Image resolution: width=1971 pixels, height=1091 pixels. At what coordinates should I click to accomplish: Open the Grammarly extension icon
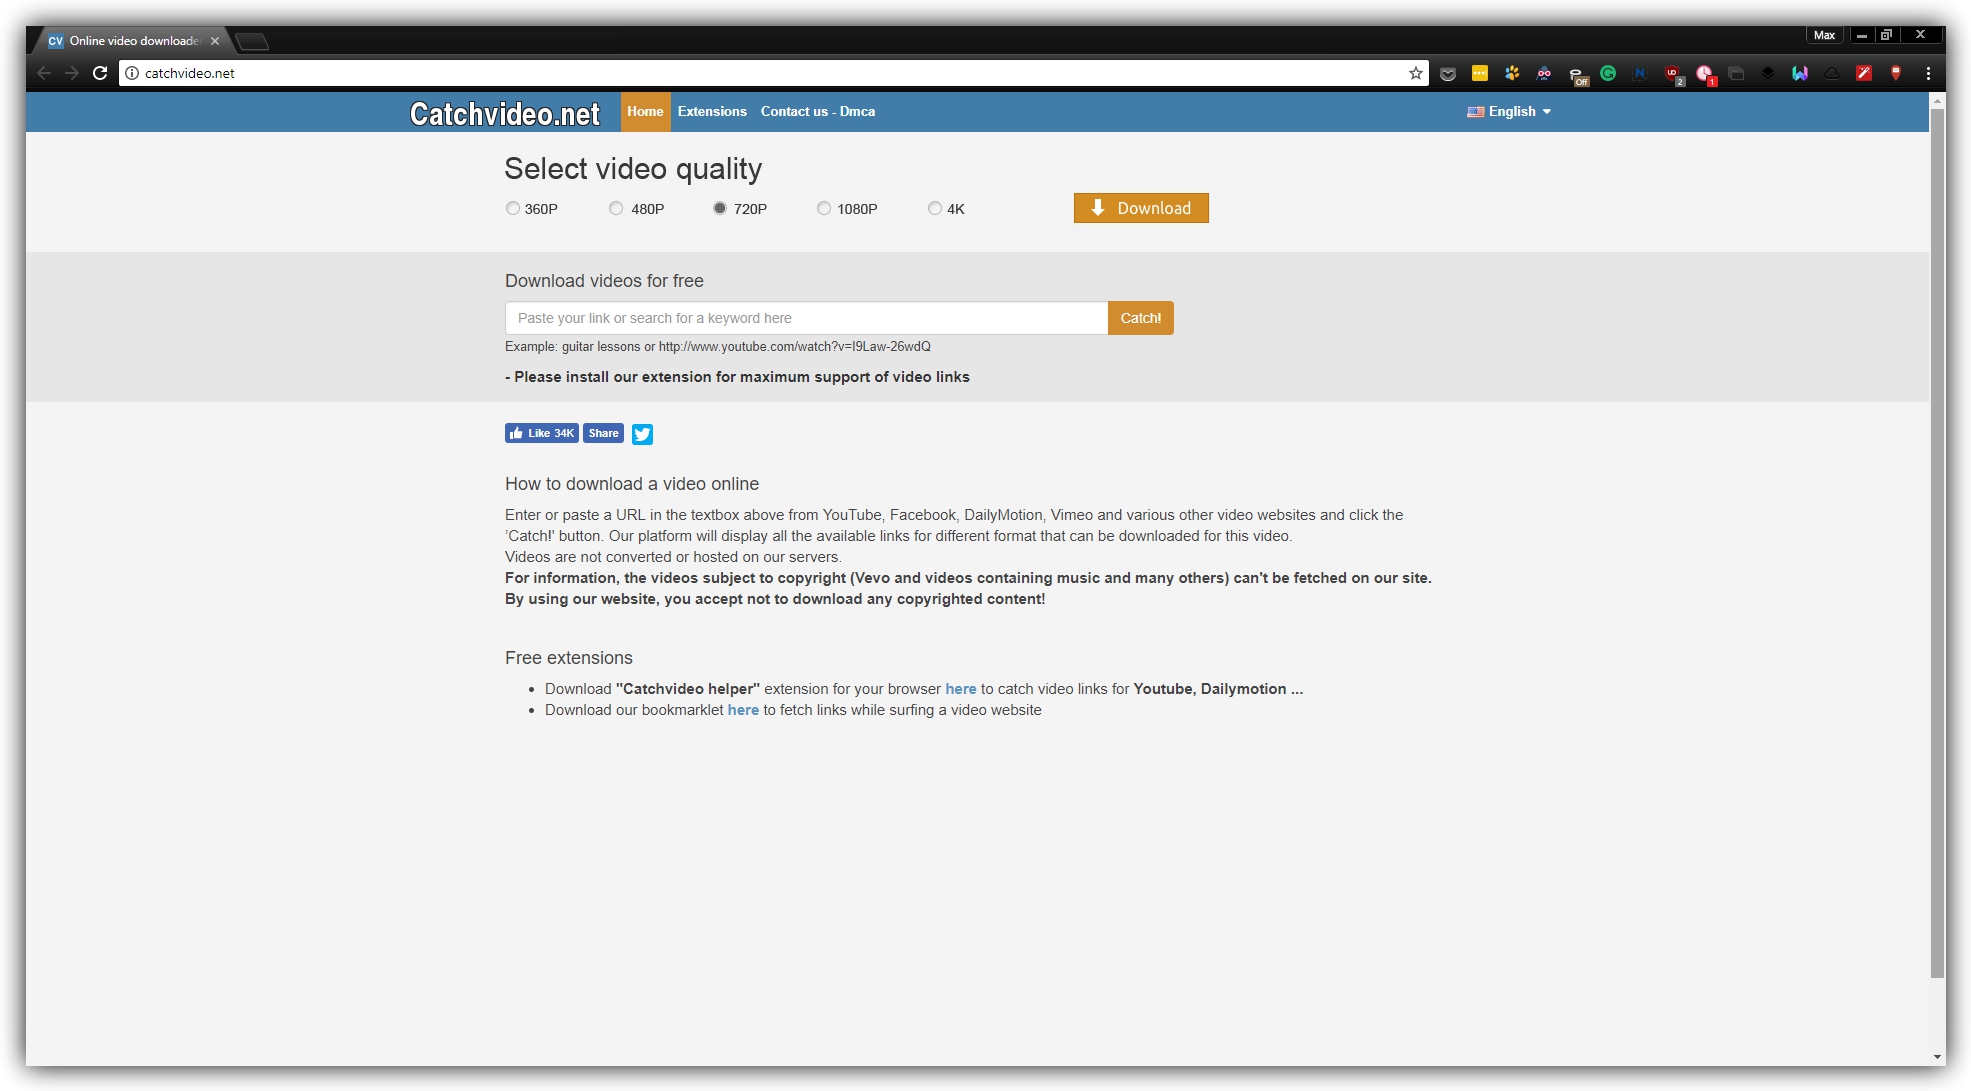(1608, 73)
